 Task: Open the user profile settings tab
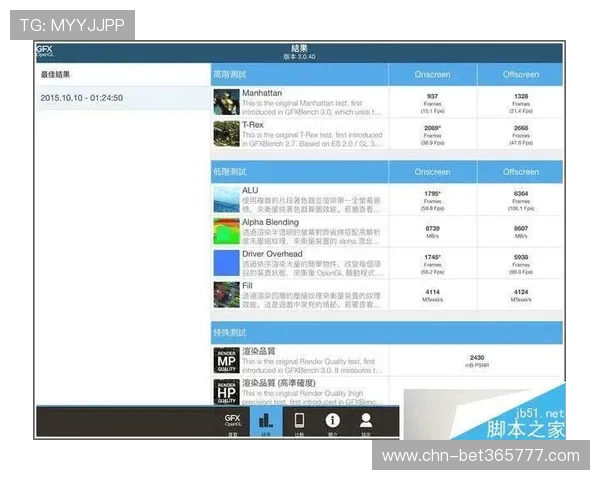pos(366,422)
